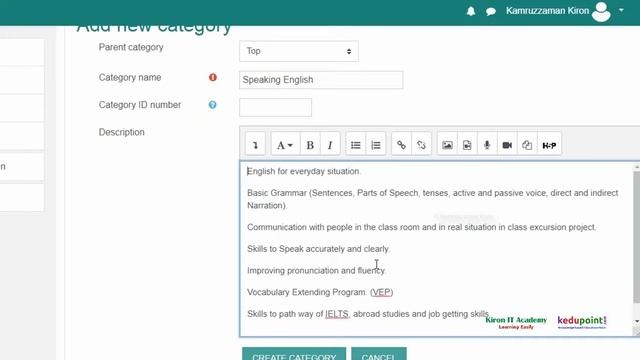
Task: Click the record video camera icon
Action: pos(507,145)
